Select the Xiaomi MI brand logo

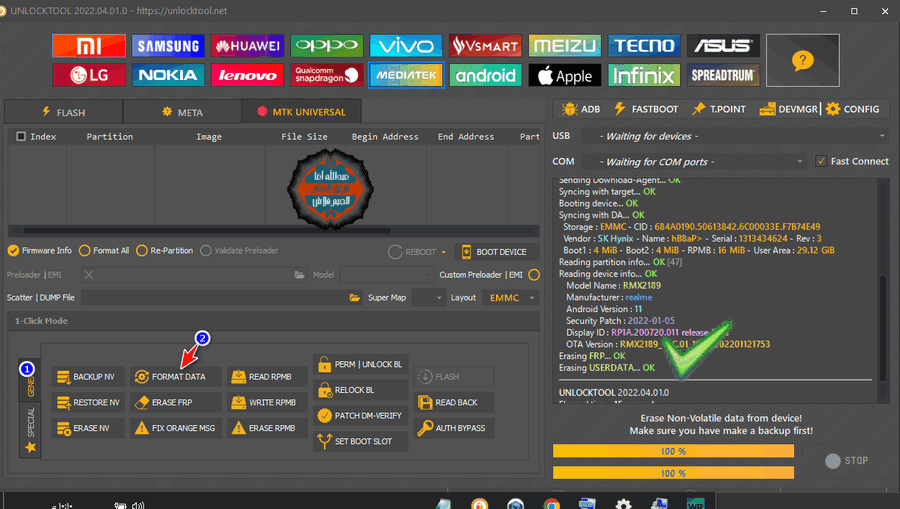(89, 46)
